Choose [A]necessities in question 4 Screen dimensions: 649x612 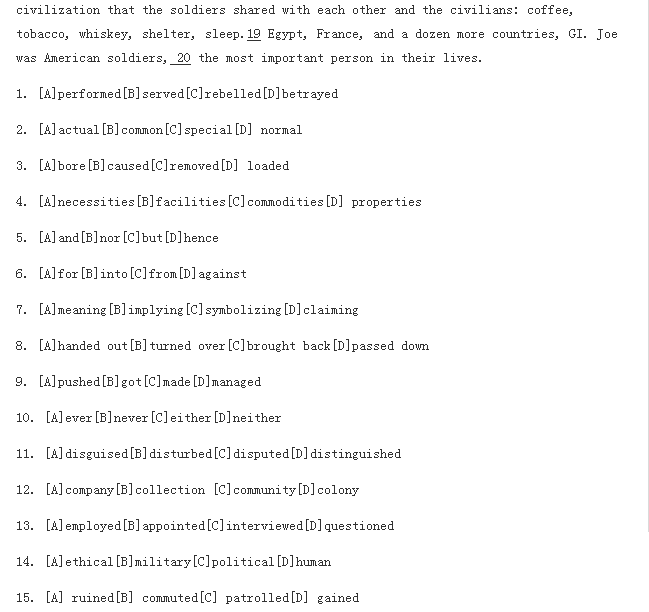click(x=87, y=202)
